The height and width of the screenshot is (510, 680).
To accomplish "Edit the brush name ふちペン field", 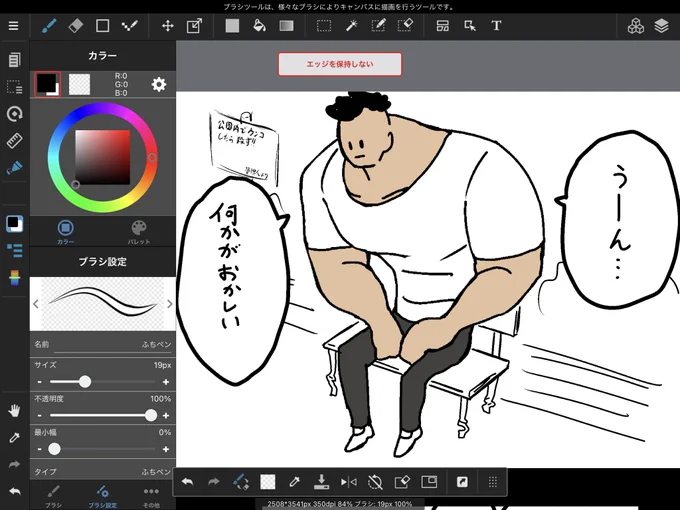I will (103, 344).
